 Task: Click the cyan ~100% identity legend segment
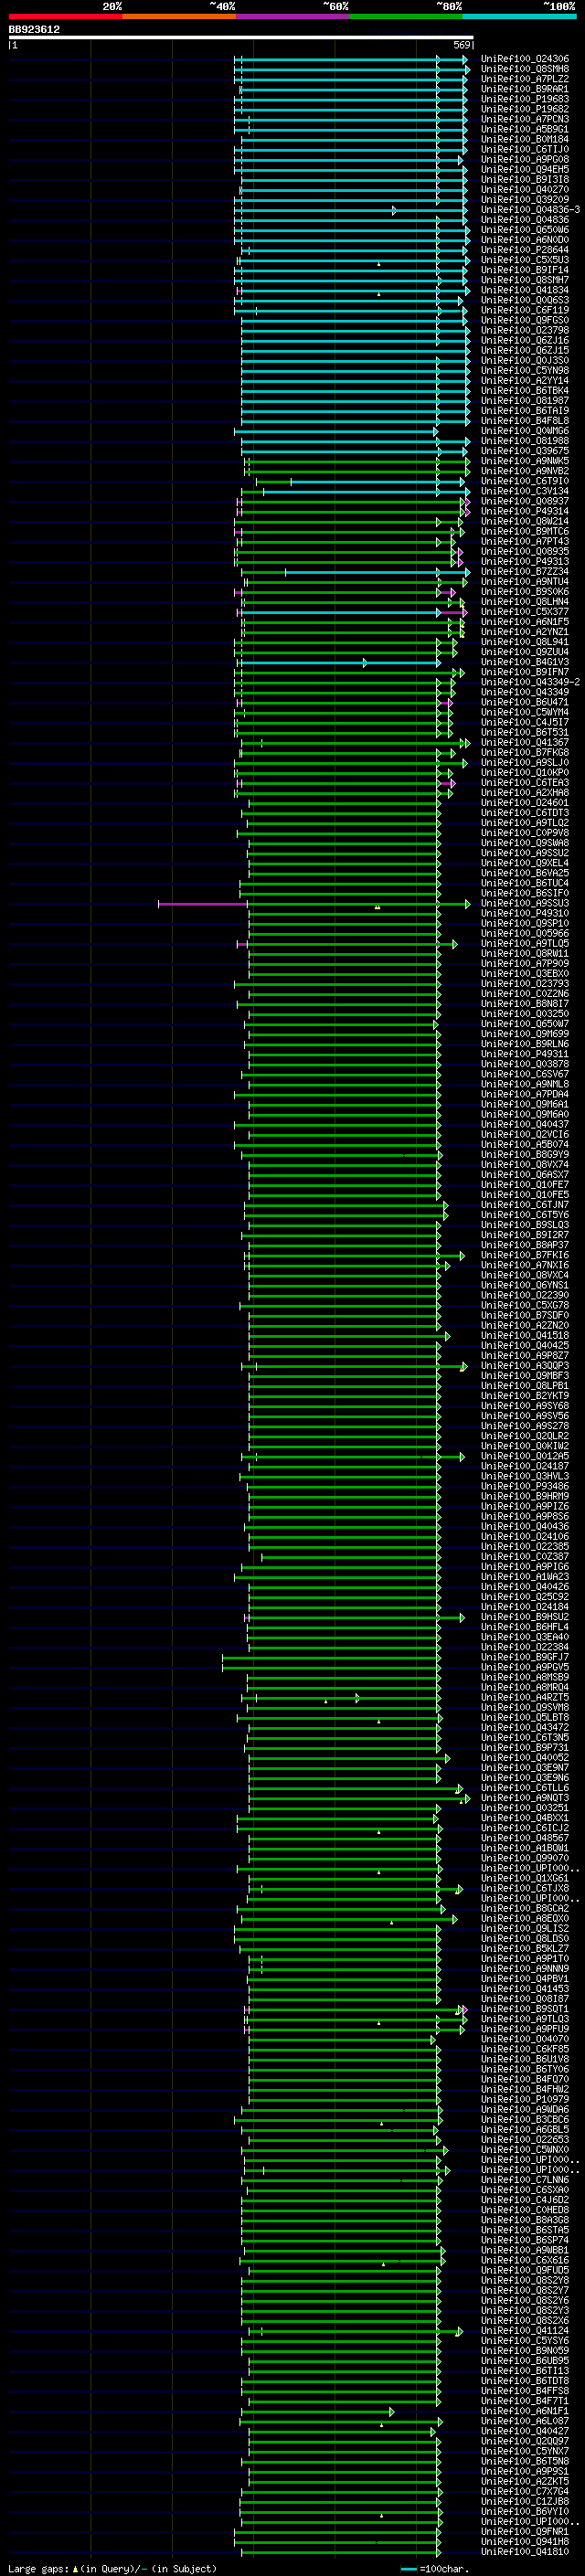(x=519, y=16)
